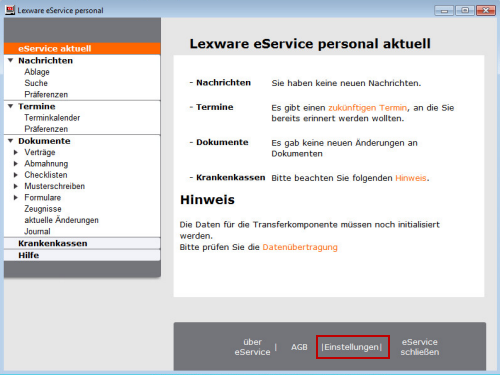Click the bold Nachrichten label in overview
The image size is (500, 375).
(223, 83)
